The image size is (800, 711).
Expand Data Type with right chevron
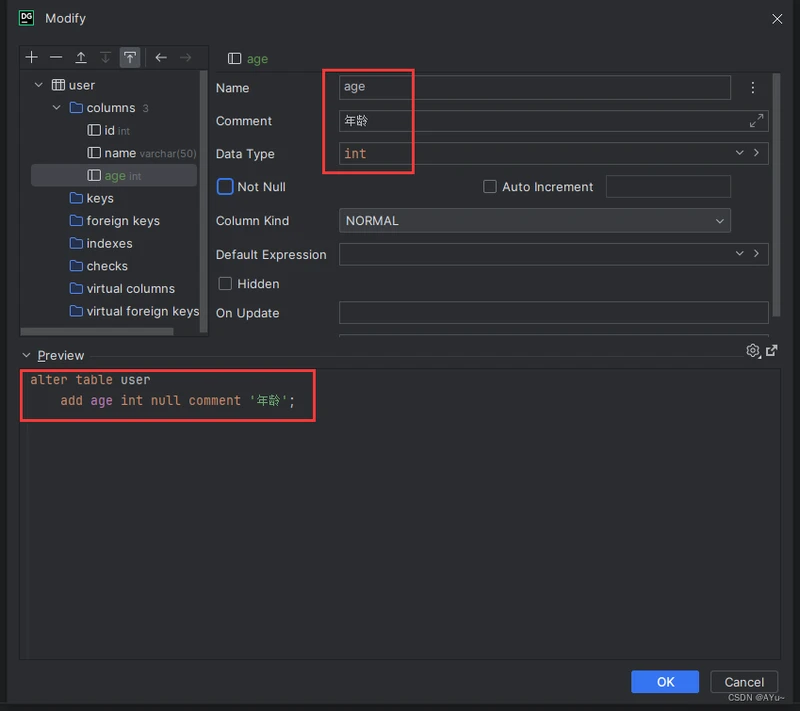756,153
